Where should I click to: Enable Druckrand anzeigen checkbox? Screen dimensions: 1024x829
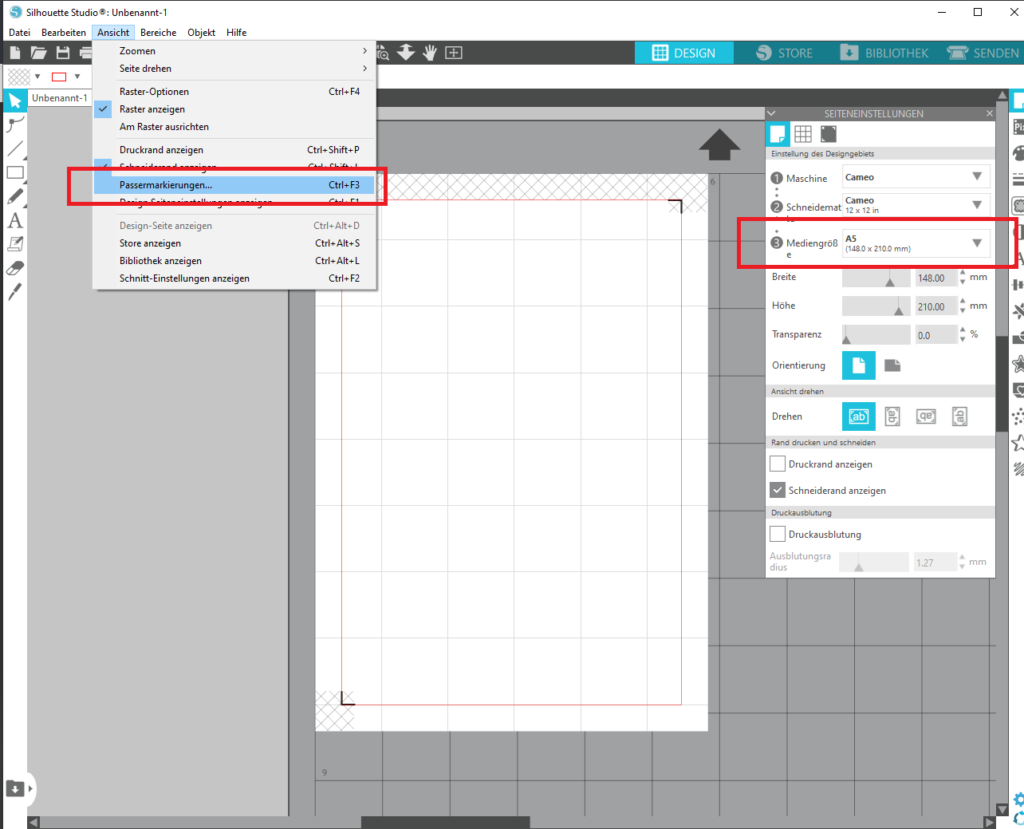click(778, 464)
